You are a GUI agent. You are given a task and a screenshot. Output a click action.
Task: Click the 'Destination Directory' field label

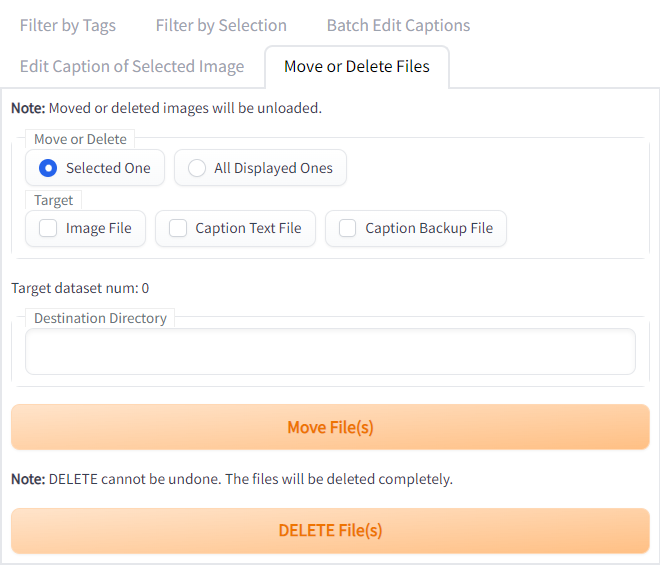click(100, 318)
